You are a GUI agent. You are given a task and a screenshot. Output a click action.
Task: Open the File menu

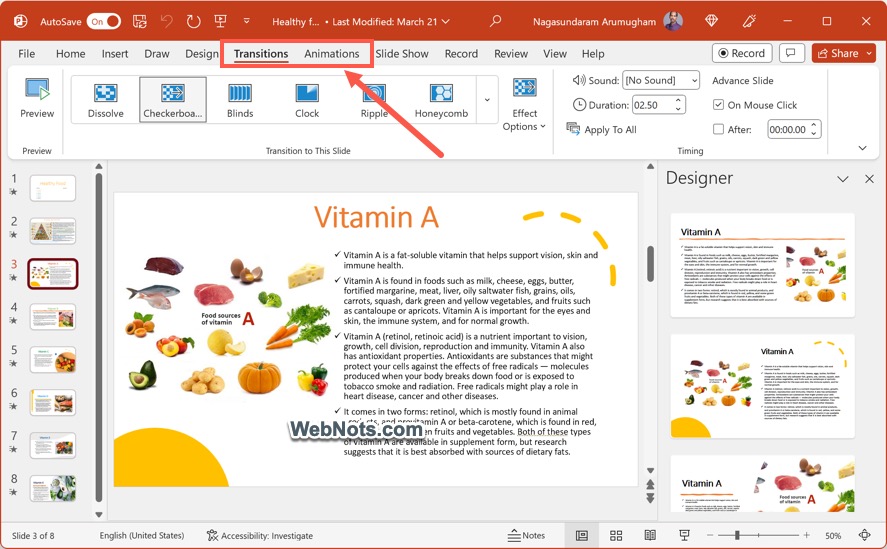tap(27, 54)
